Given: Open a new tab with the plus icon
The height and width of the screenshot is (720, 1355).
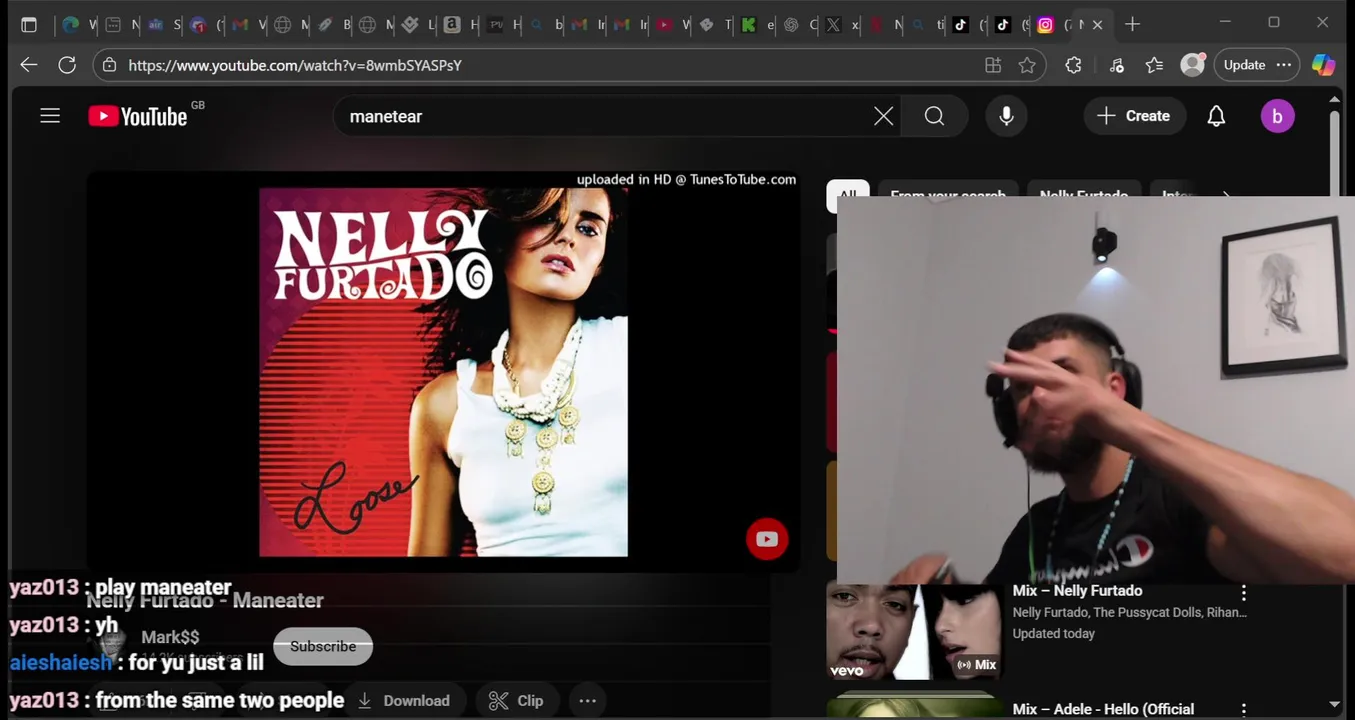Looking at the screenshot, I should pos(1132,24).
